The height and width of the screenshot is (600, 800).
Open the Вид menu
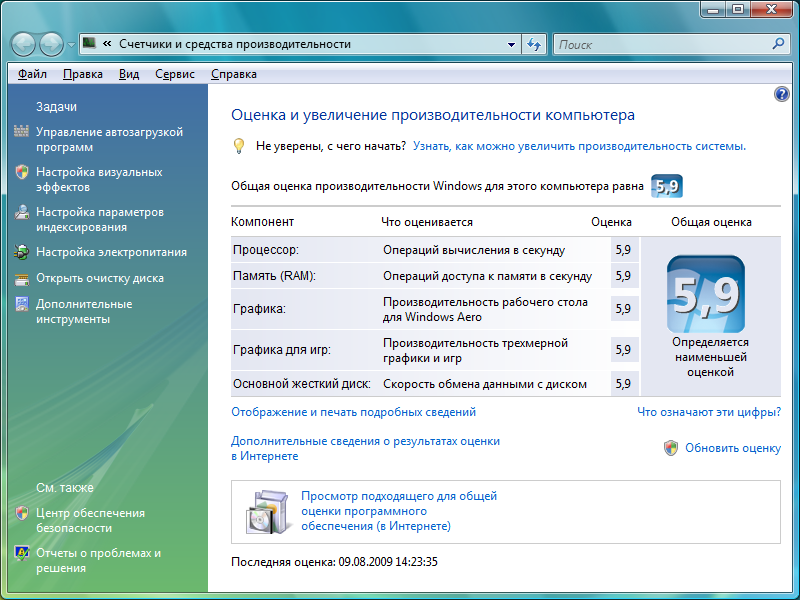[128, 74]
